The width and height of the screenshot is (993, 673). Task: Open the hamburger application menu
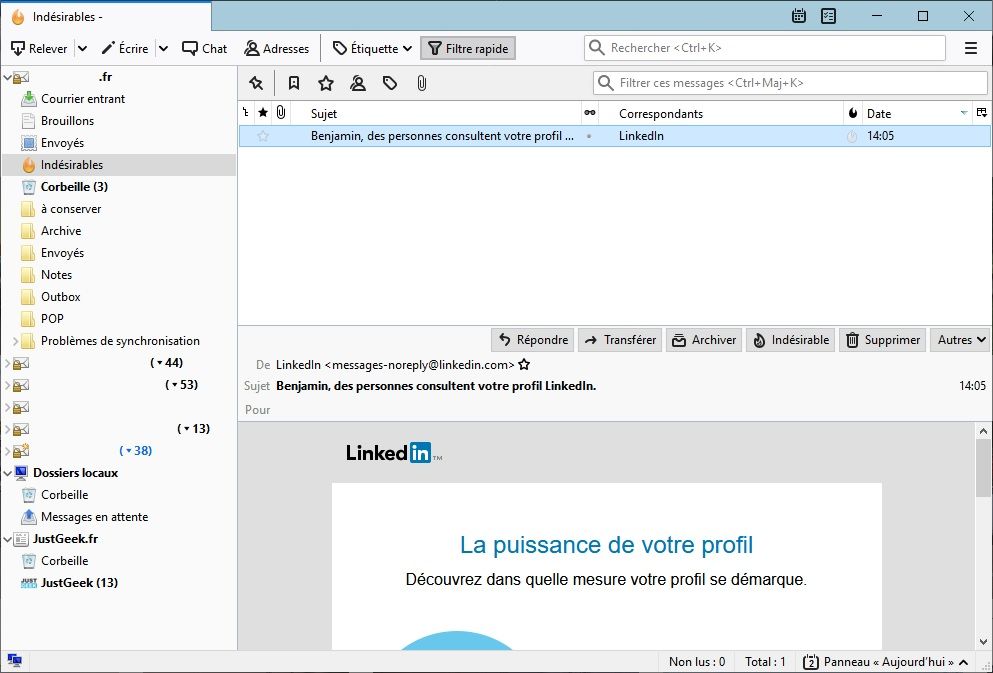coord(970,48)
